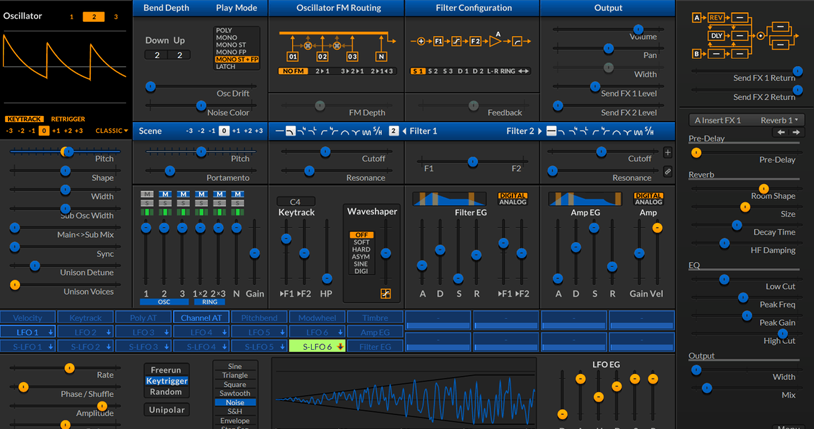Click the FX routing DLY block
This screenshot has height=429, width=814.
click(x=717, y=36)
